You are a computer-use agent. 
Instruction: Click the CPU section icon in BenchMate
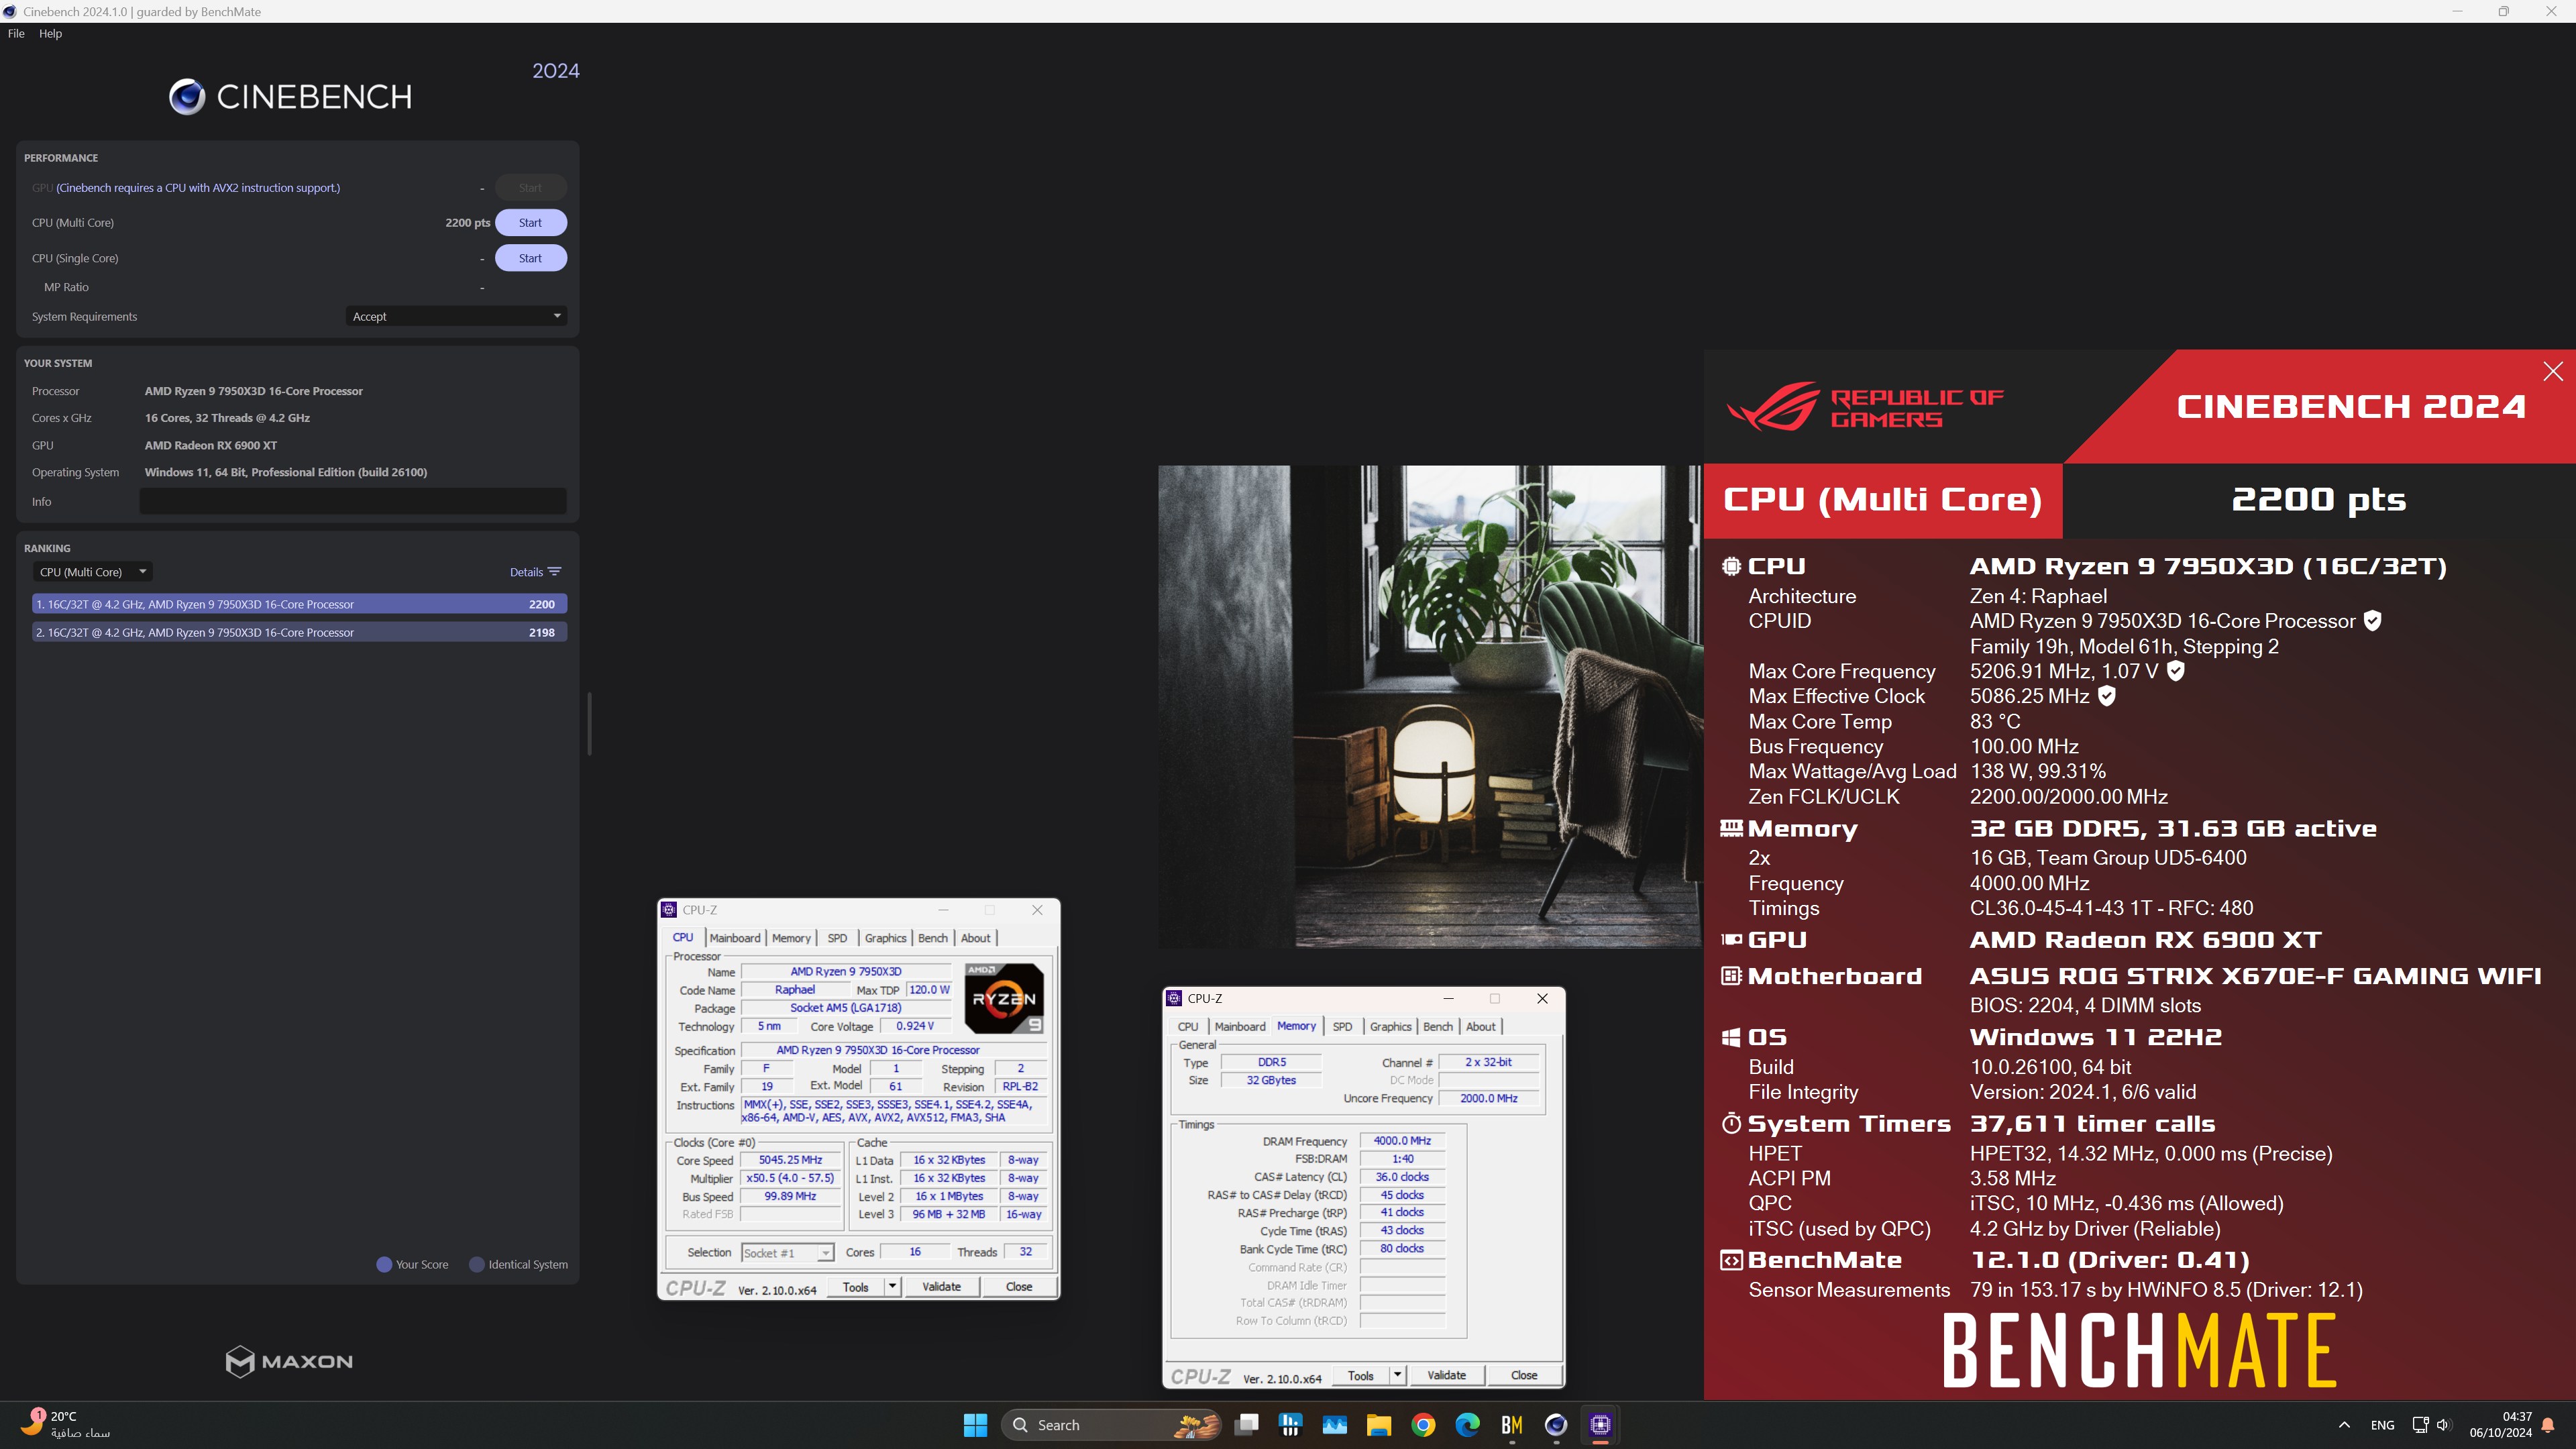coord(1731,566)
